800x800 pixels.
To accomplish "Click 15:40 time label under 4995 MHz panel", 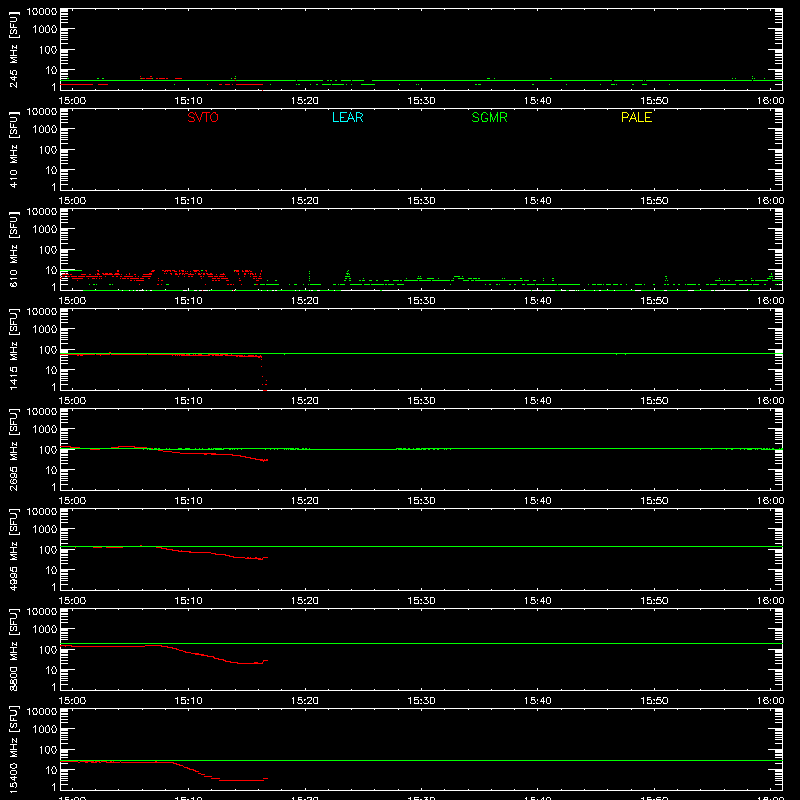I will 538,601.
